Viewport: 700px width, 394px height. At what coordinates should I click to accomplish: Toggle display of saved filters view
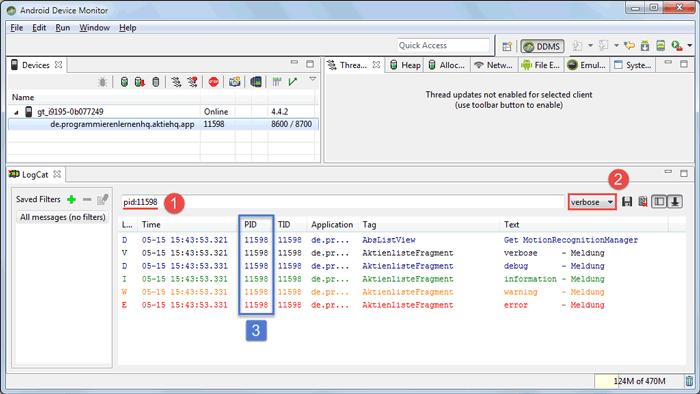pos(659,202)
